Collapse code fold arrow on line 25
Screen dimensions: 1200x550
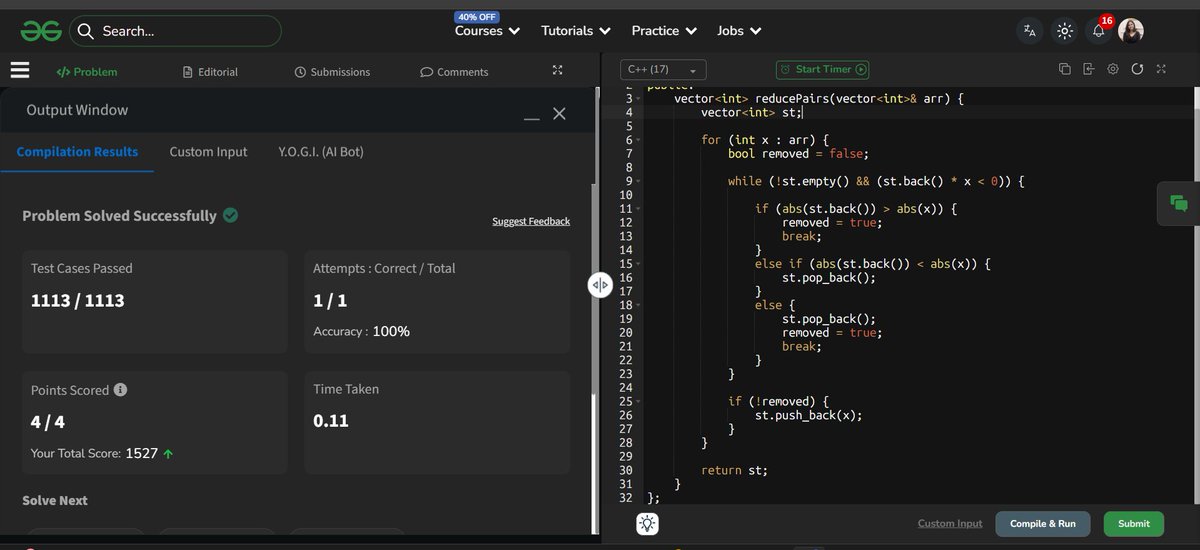tap(638, 401)
